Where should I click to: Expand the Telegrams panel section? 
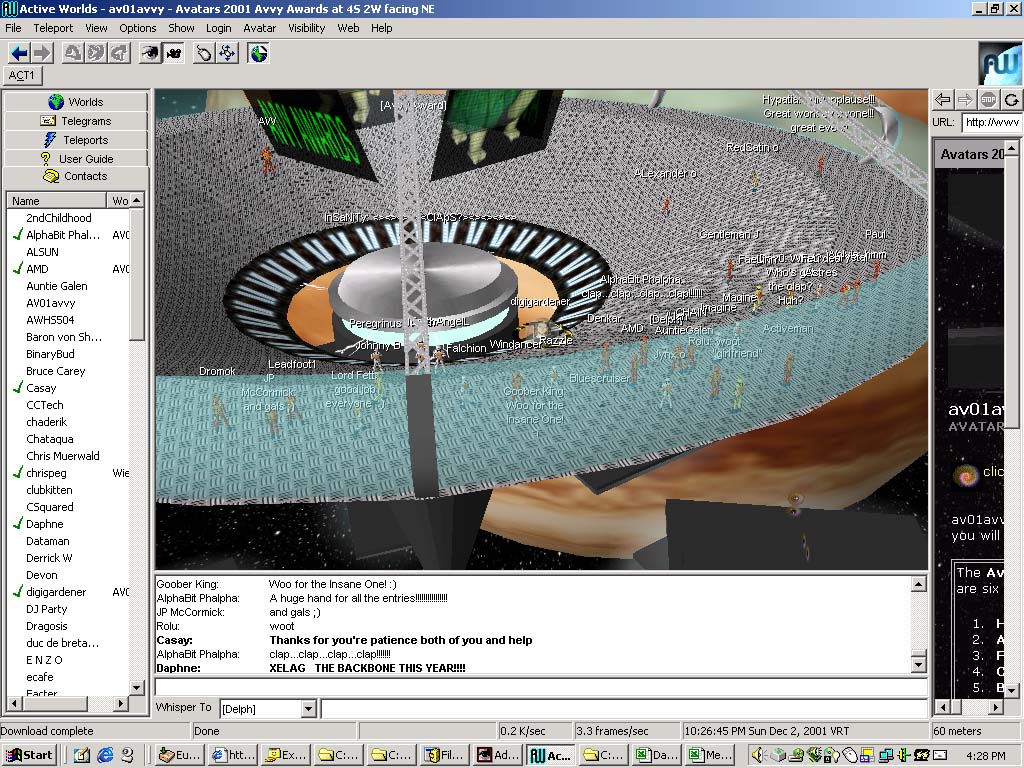click(76, 121)
